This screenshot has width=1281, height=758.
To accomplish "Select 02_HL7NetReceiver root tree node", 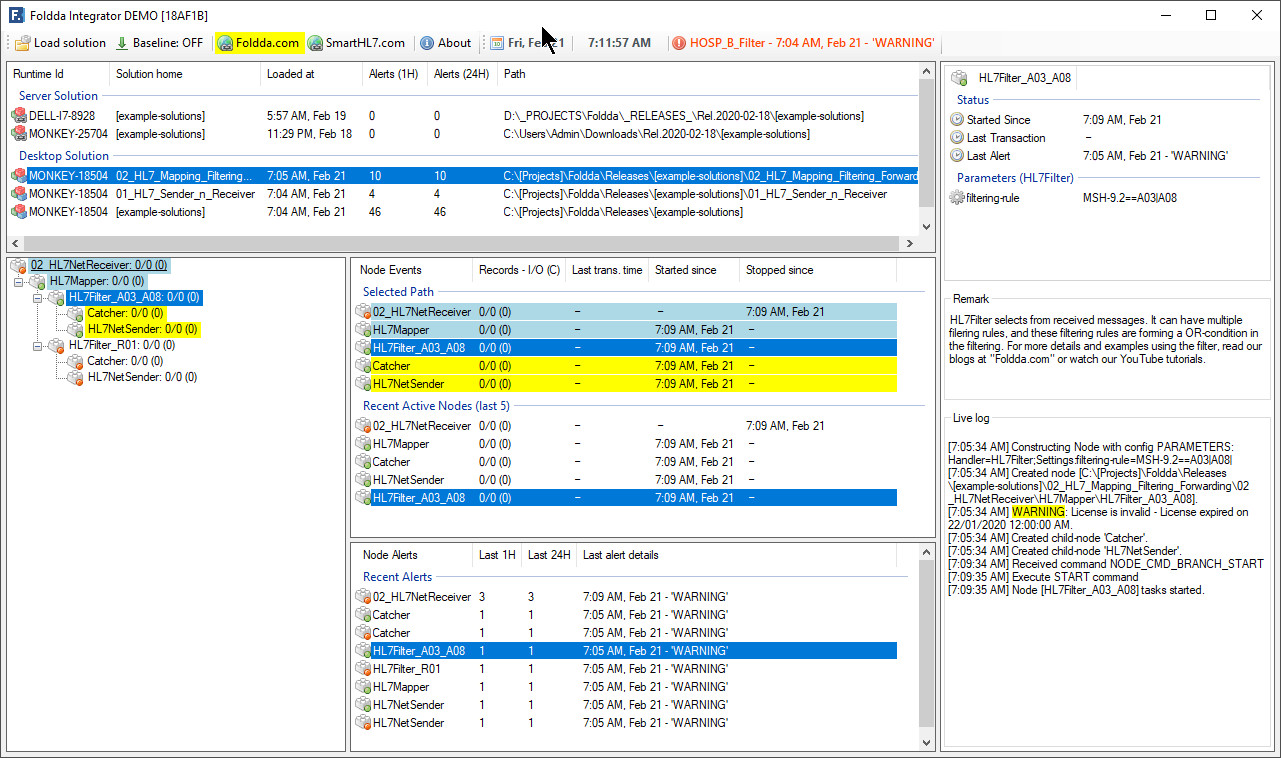I will 100,265.
